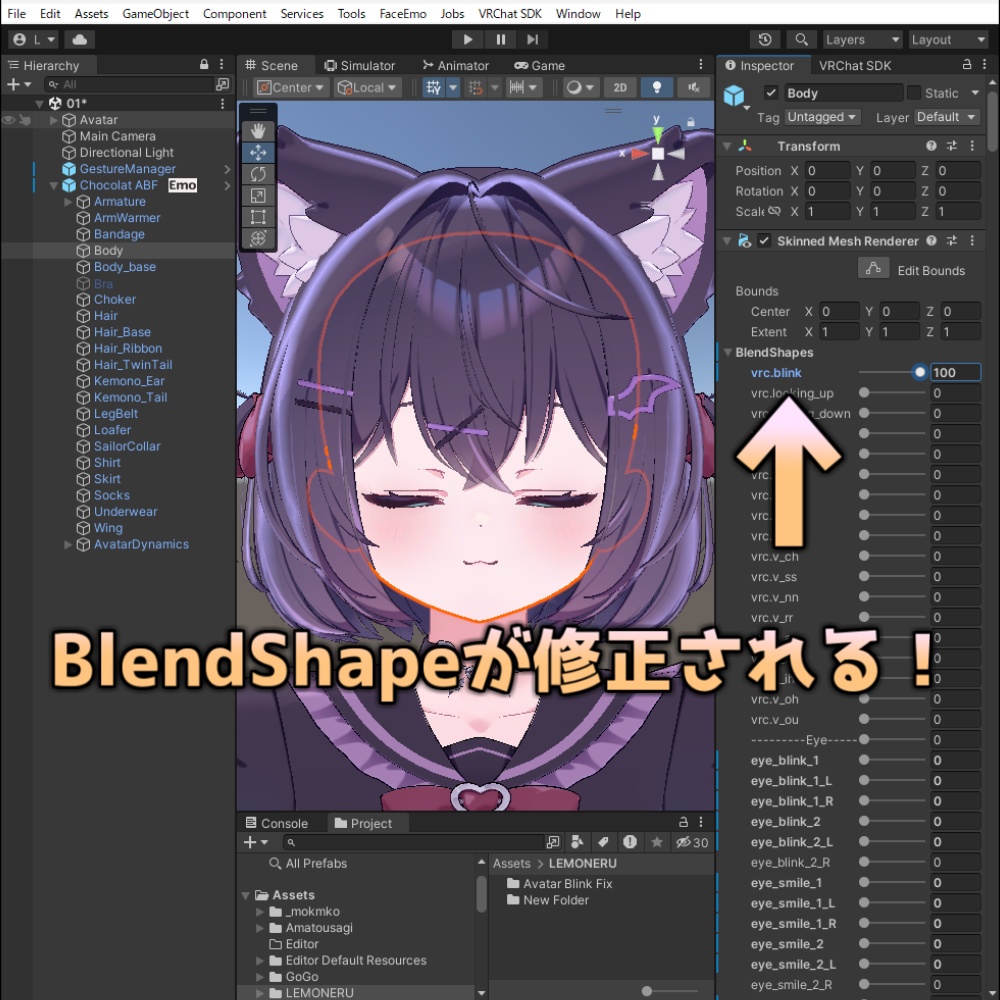Click the grid visibility icon in Scene toolbar
This screenshot has height=1000, width=1000.
432,87
